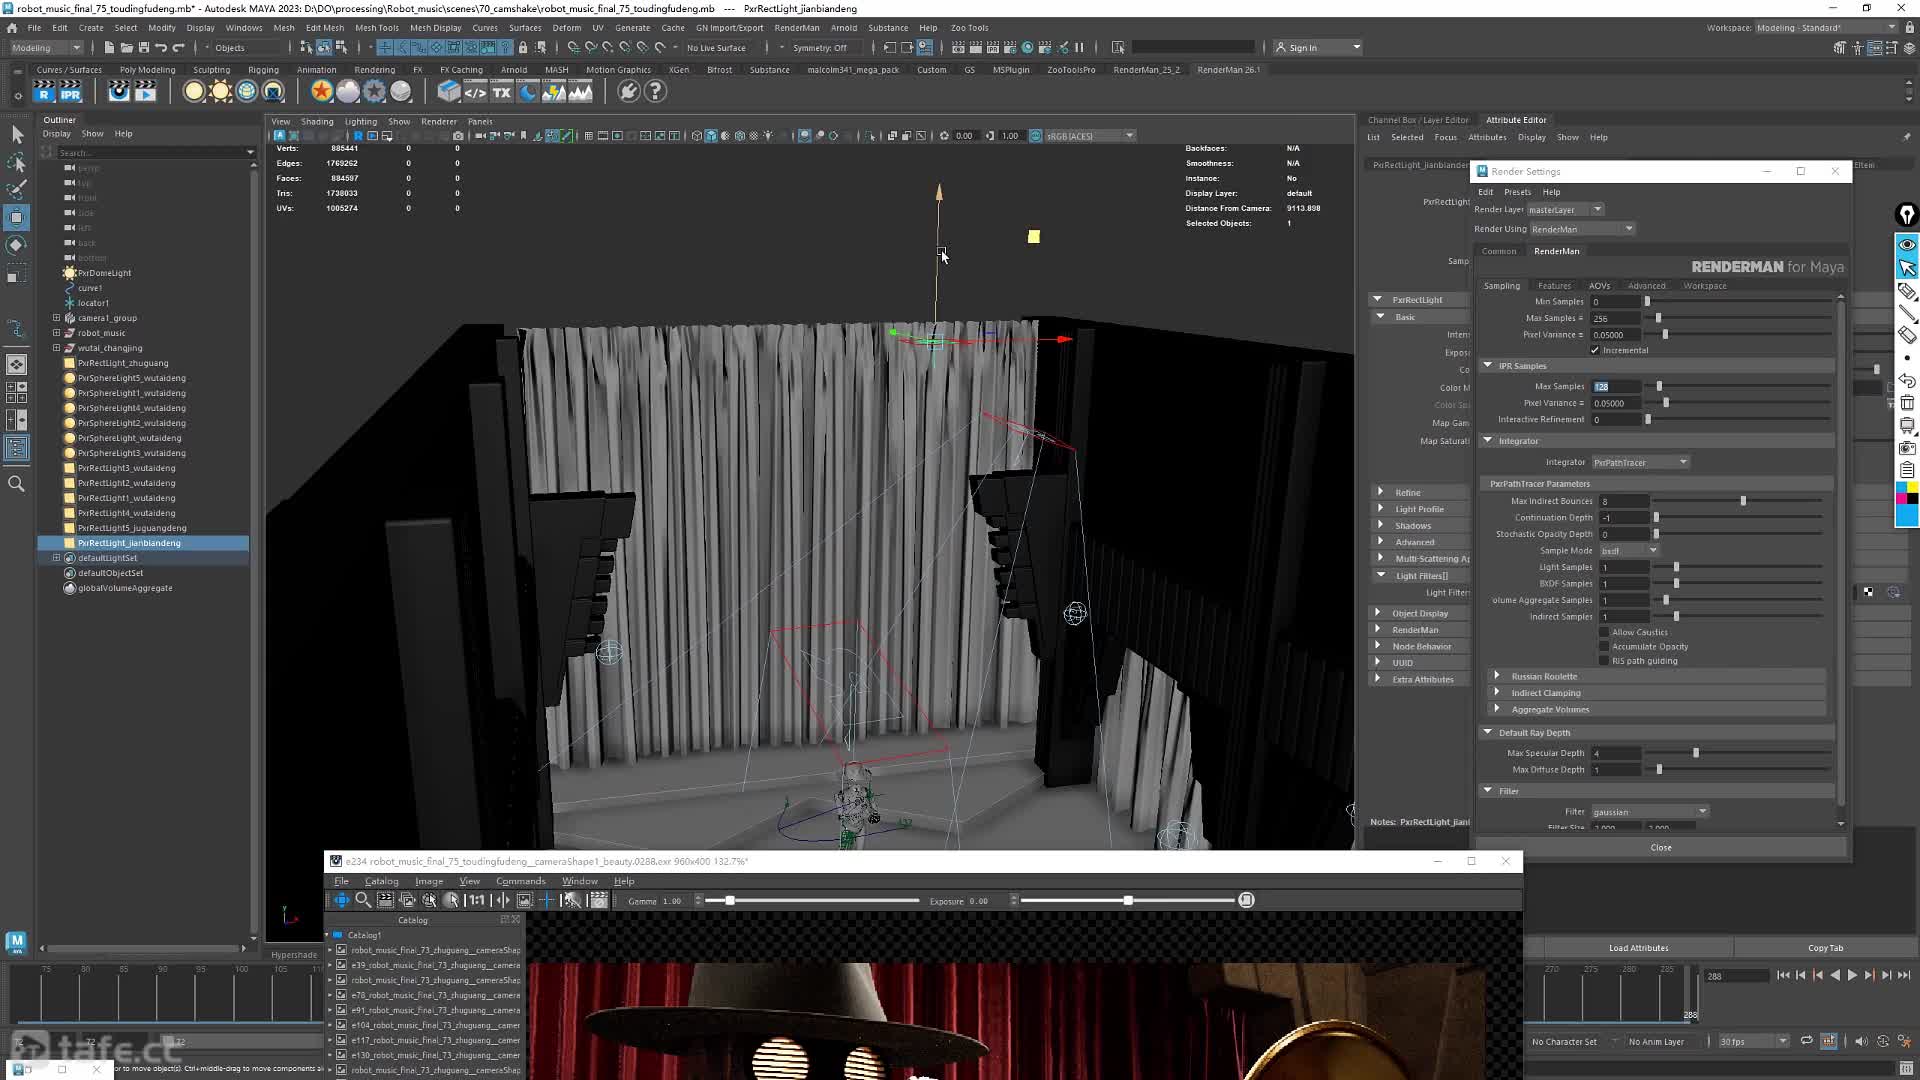Open the Sample Mode bxdf dropdown
The height and width of the screenshot is (1080, 1920).
point(1629,551)
